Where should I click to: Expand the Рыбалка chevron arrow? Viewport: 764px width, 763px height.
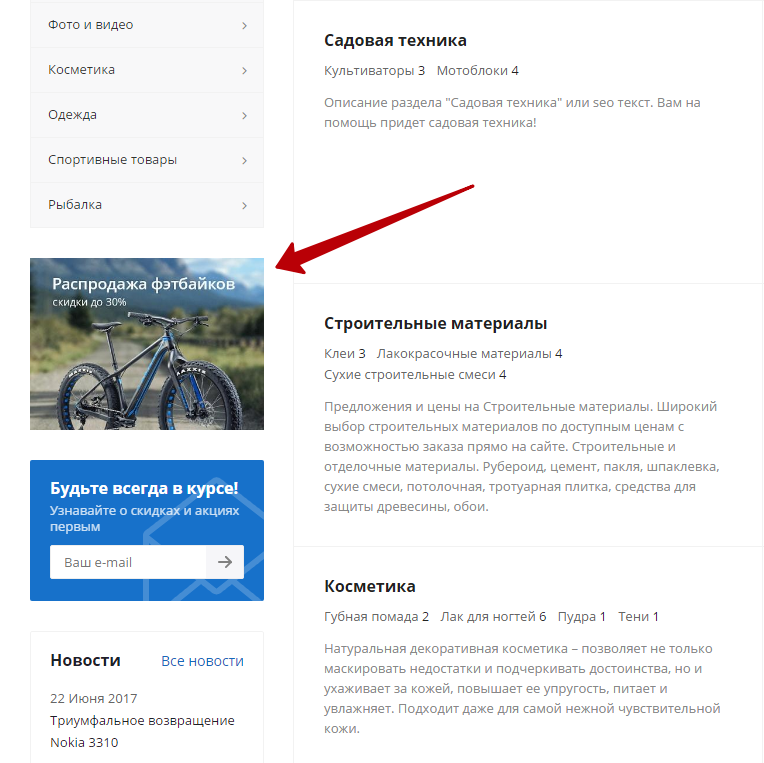(x=245, y=206)
